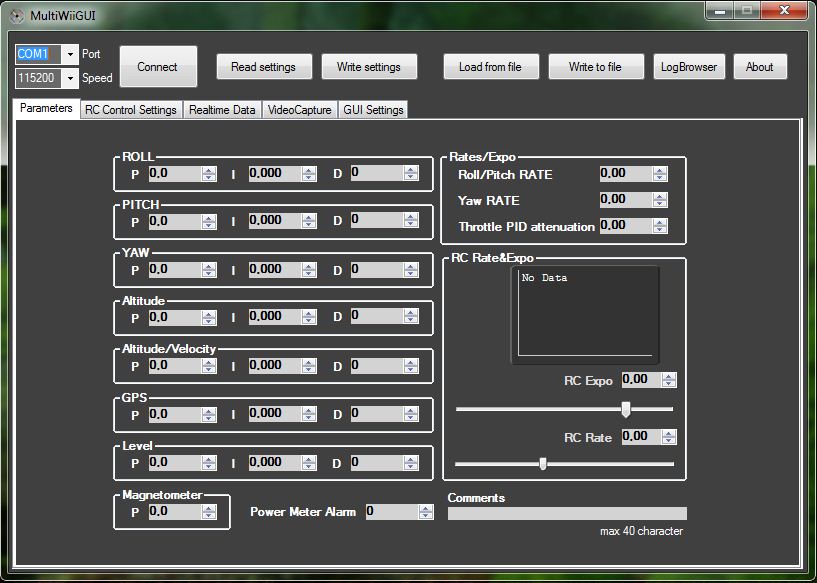Click the Altitude D spinner arrows
The image size is (817, 583).
[x=411, y=316]
